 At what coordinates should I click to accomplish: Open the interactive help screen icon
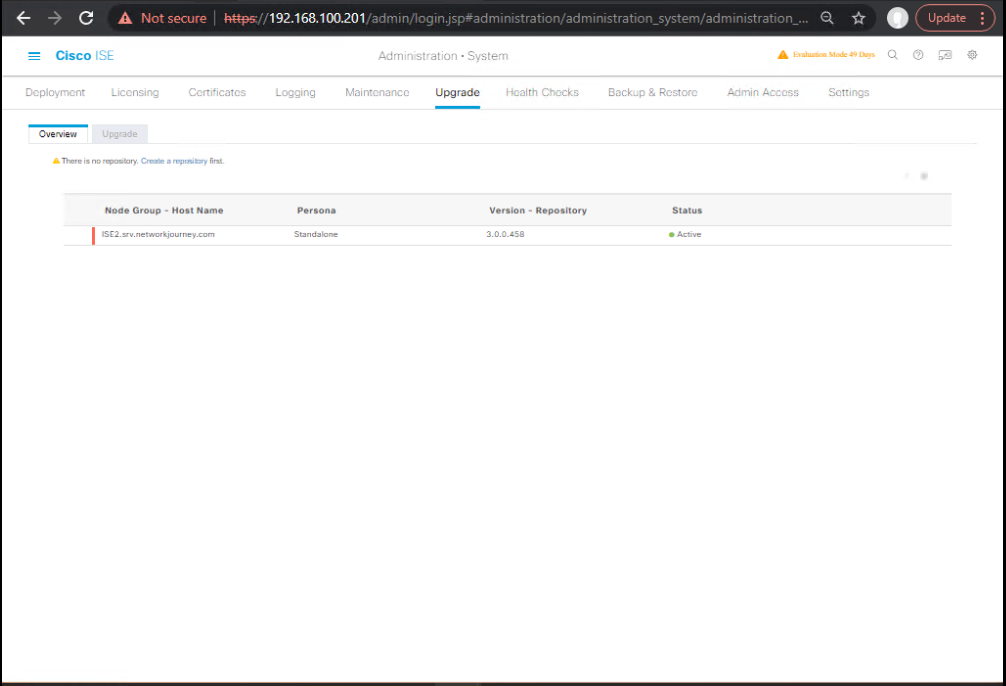click(x=945, y=55)
